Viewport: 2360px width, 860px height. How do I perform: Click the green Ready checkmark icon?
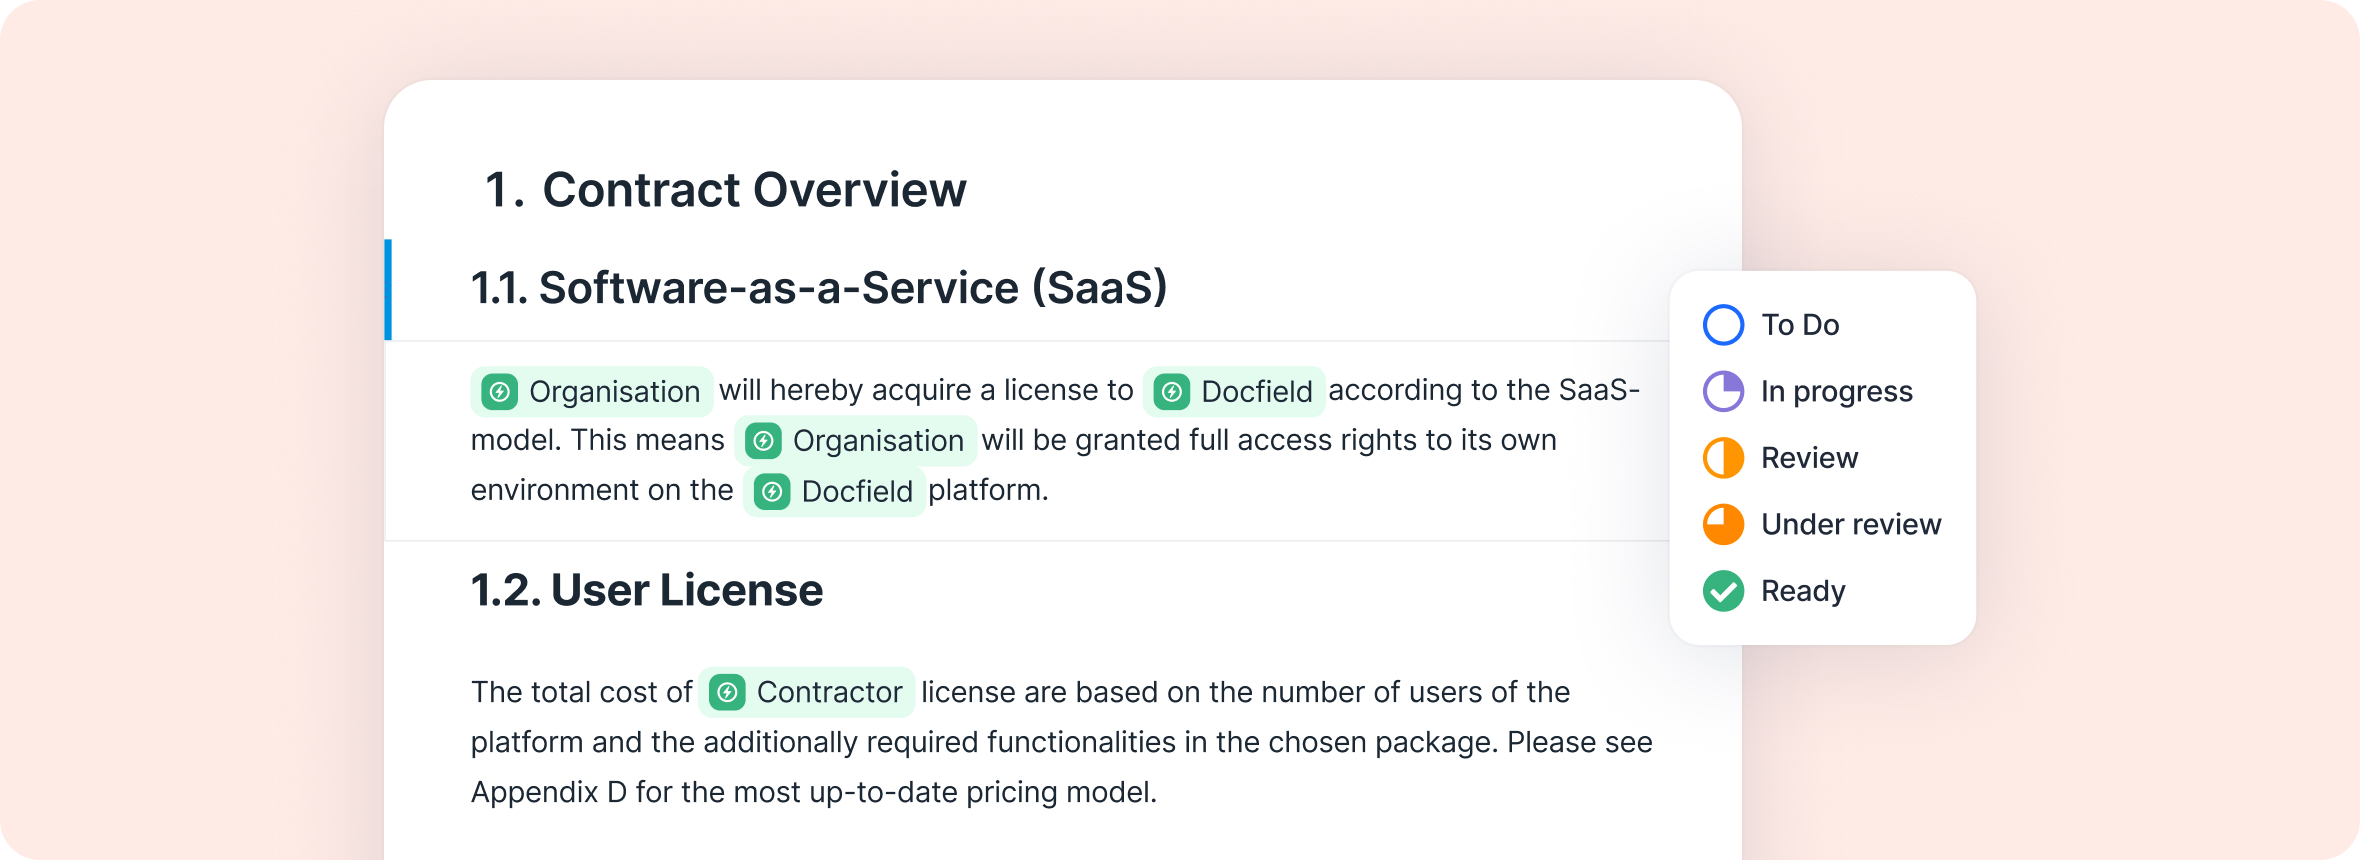click(1723, 591)
